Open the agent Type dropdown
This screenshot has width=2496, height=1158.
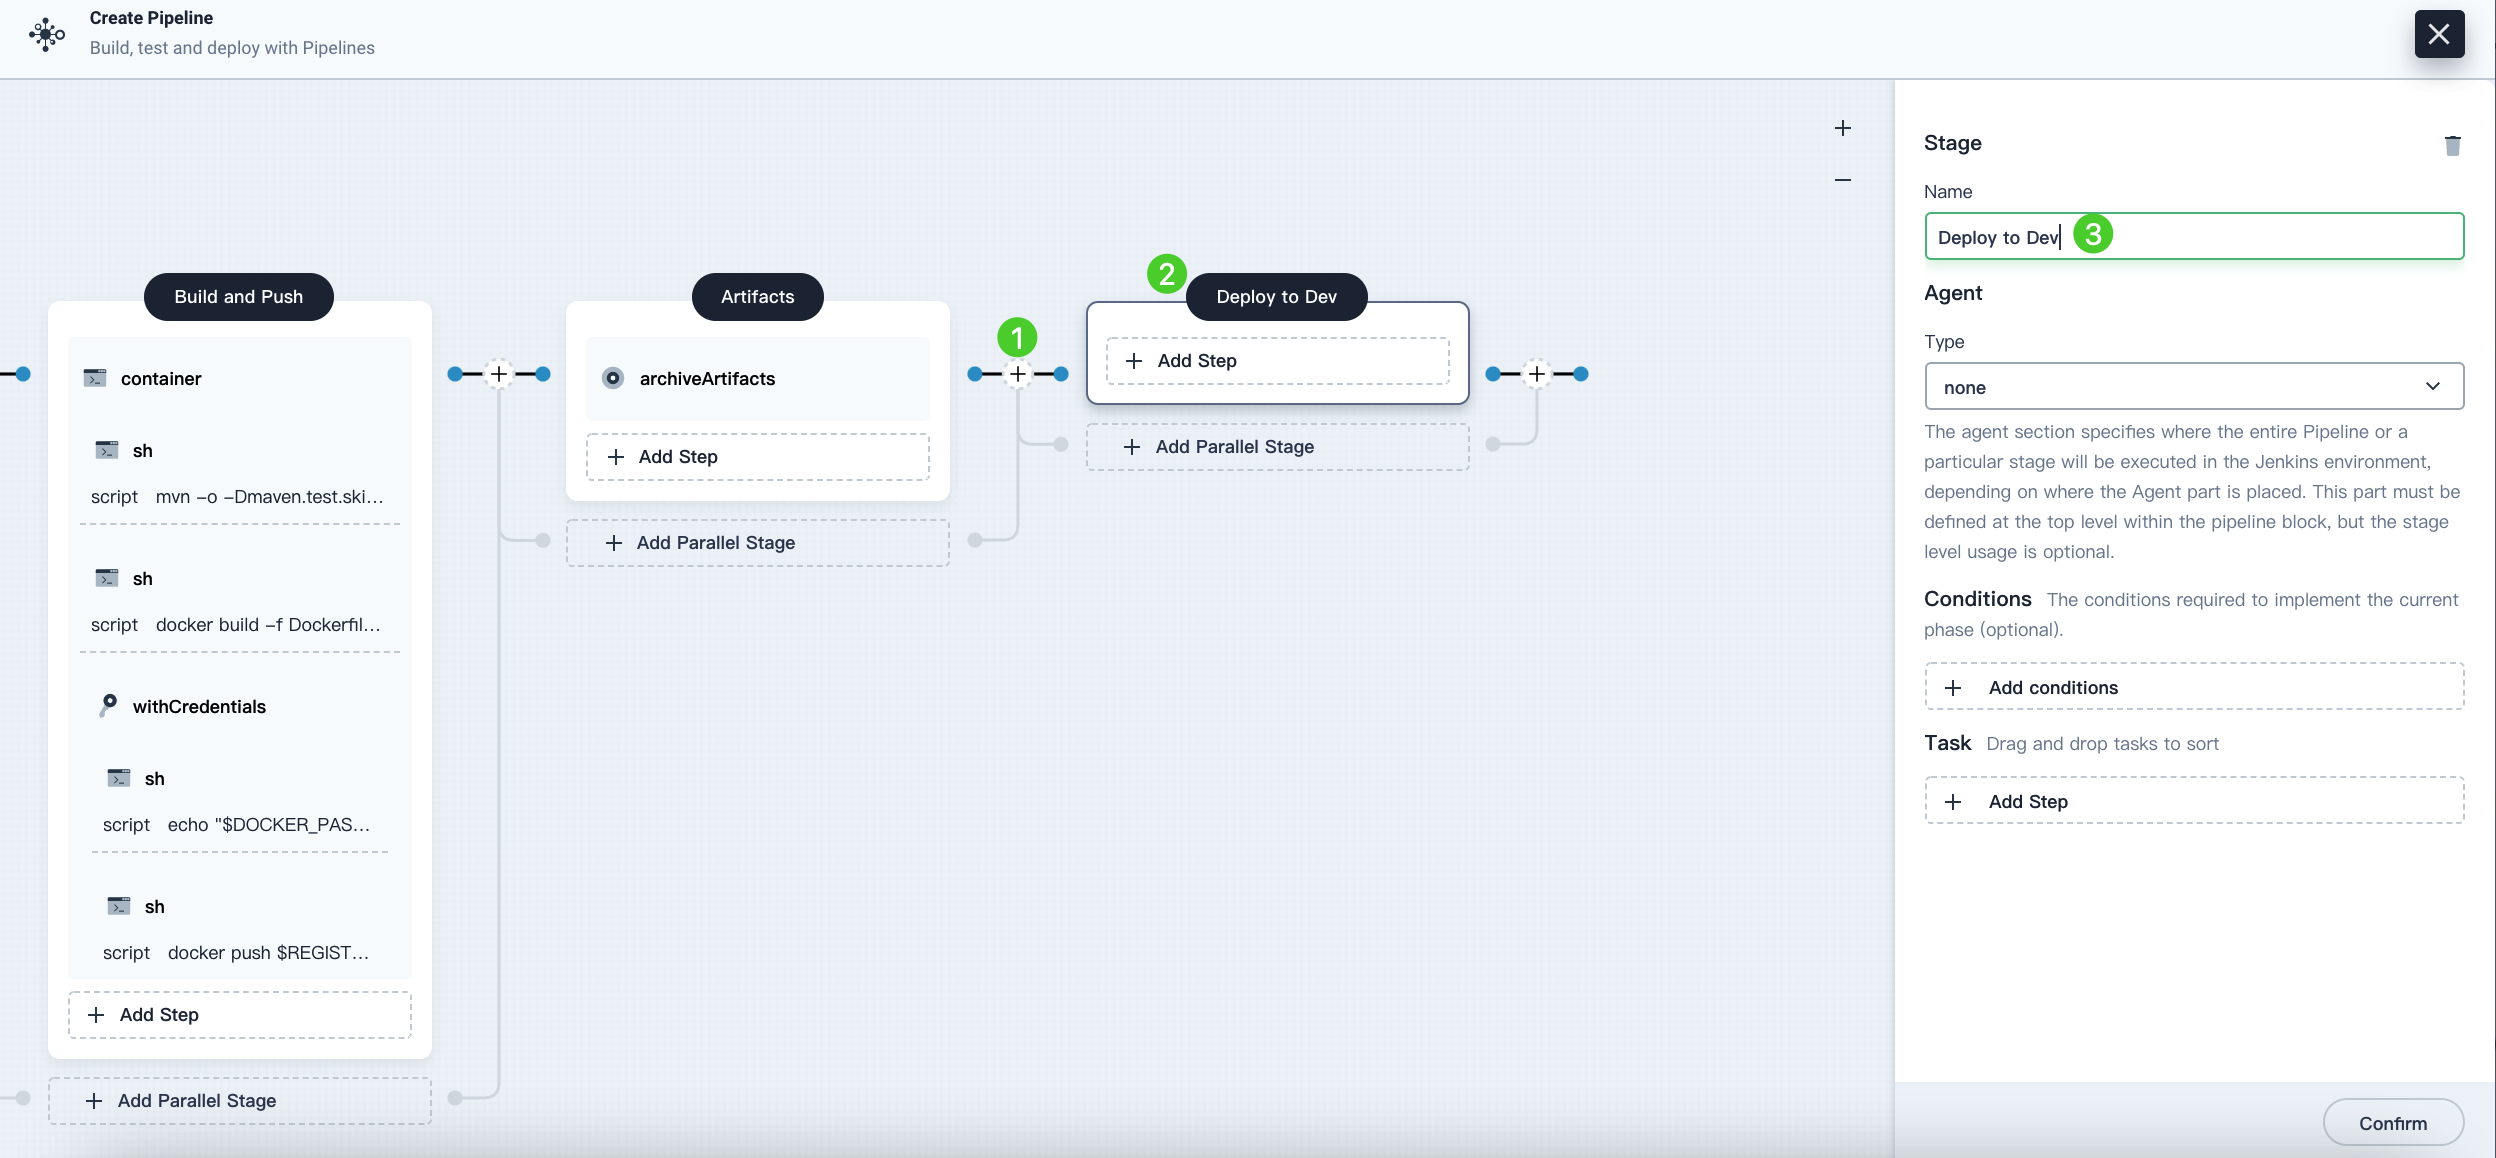click(x=2193, y=387)
